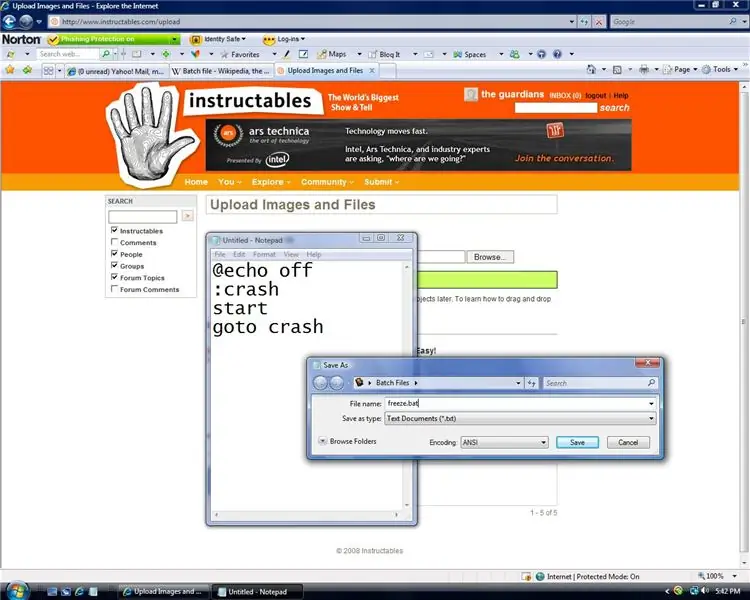The height and width of the screenshot is (600, 750).
Task: Click the Maps toolbar button
Action: pos(332,54)
